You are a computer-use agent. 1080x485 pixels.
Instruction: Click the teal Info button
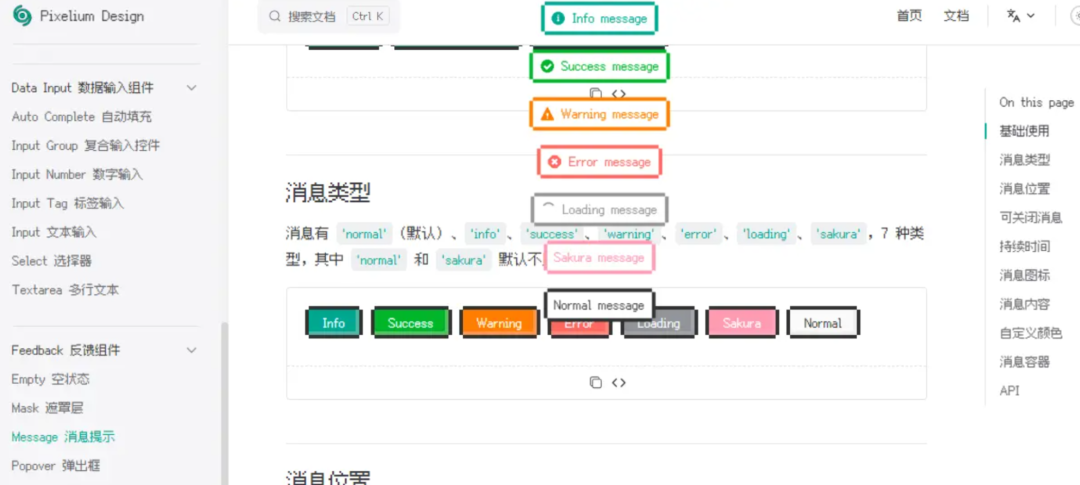click(x=333, y=322)
